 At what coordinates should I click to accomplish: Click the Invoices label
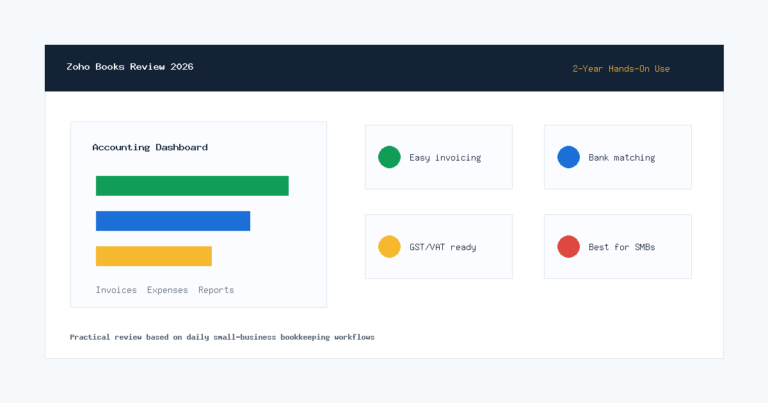tap(116, 290)
